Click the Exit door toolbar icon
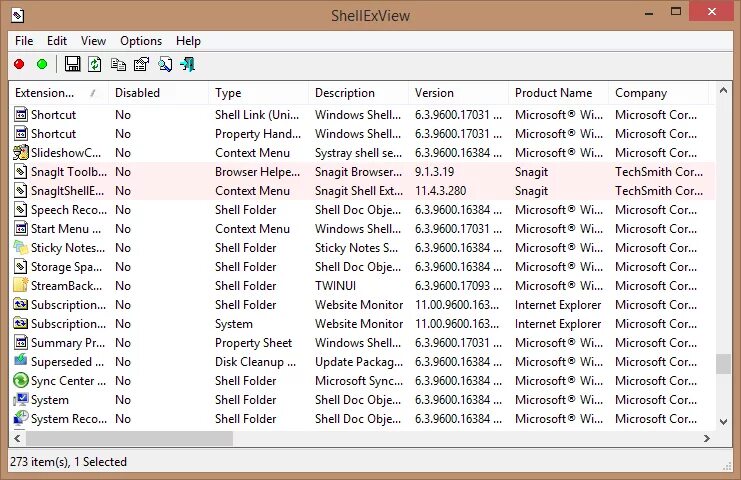741x480 pixels. [188, 64]
